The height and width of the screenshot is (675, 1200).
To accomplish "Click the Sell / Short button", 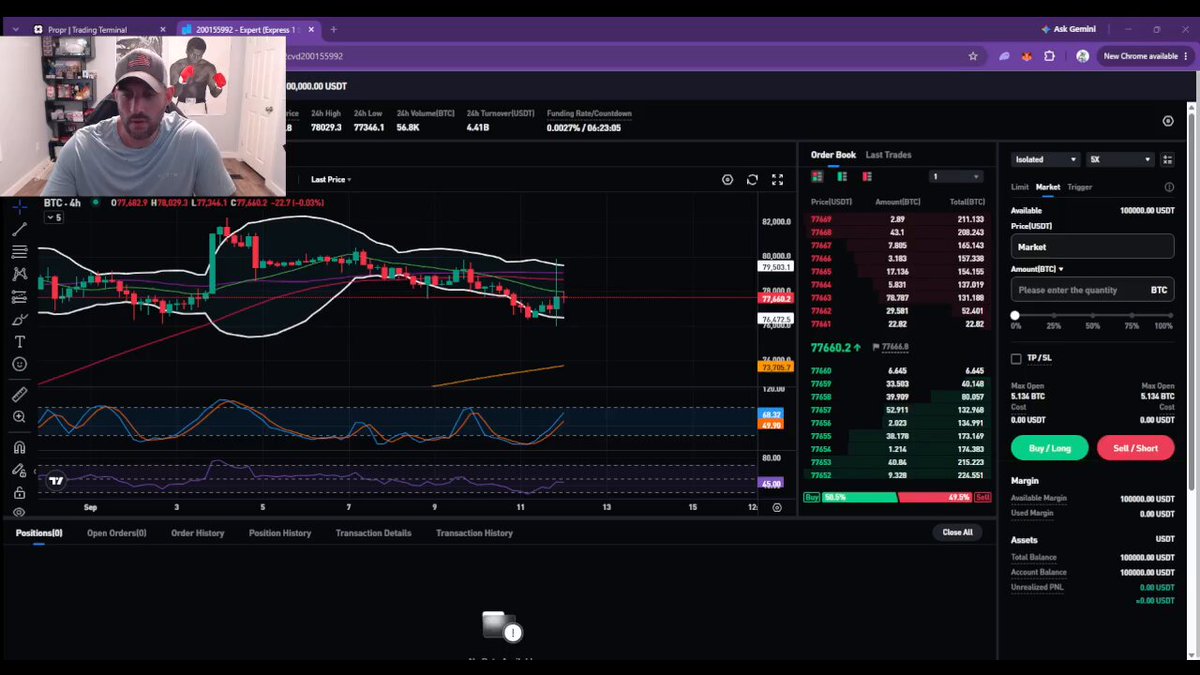I will (1135, 448).
